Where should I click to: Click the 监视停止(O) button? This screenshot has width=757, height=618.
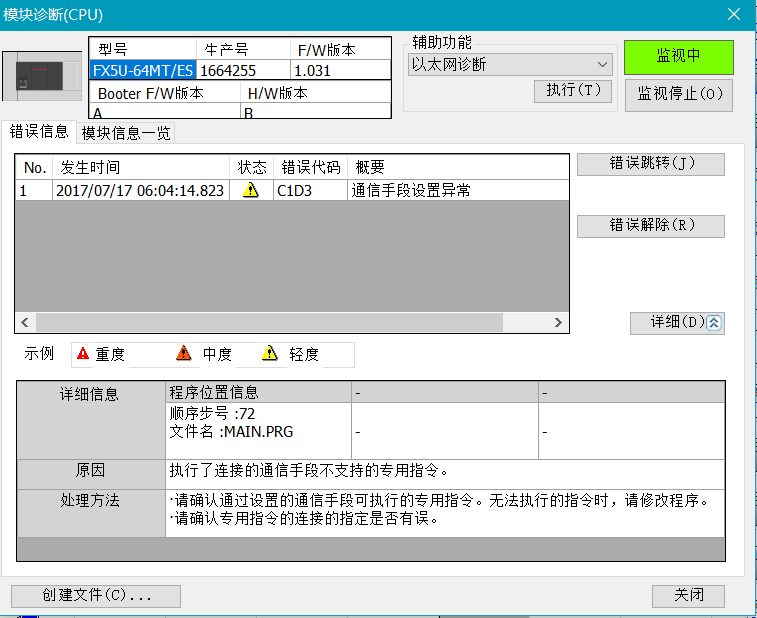click(x=678, y=95)
